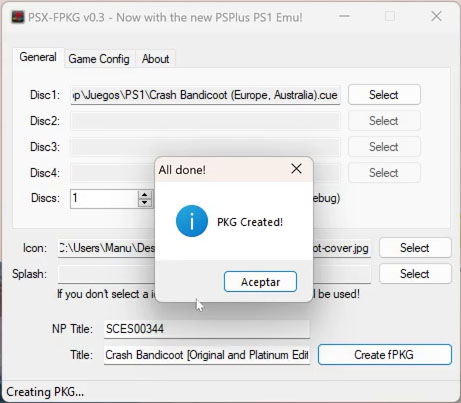The image size is (461, 403).
Task: Click Select button for Splash image
Action: 415,274
